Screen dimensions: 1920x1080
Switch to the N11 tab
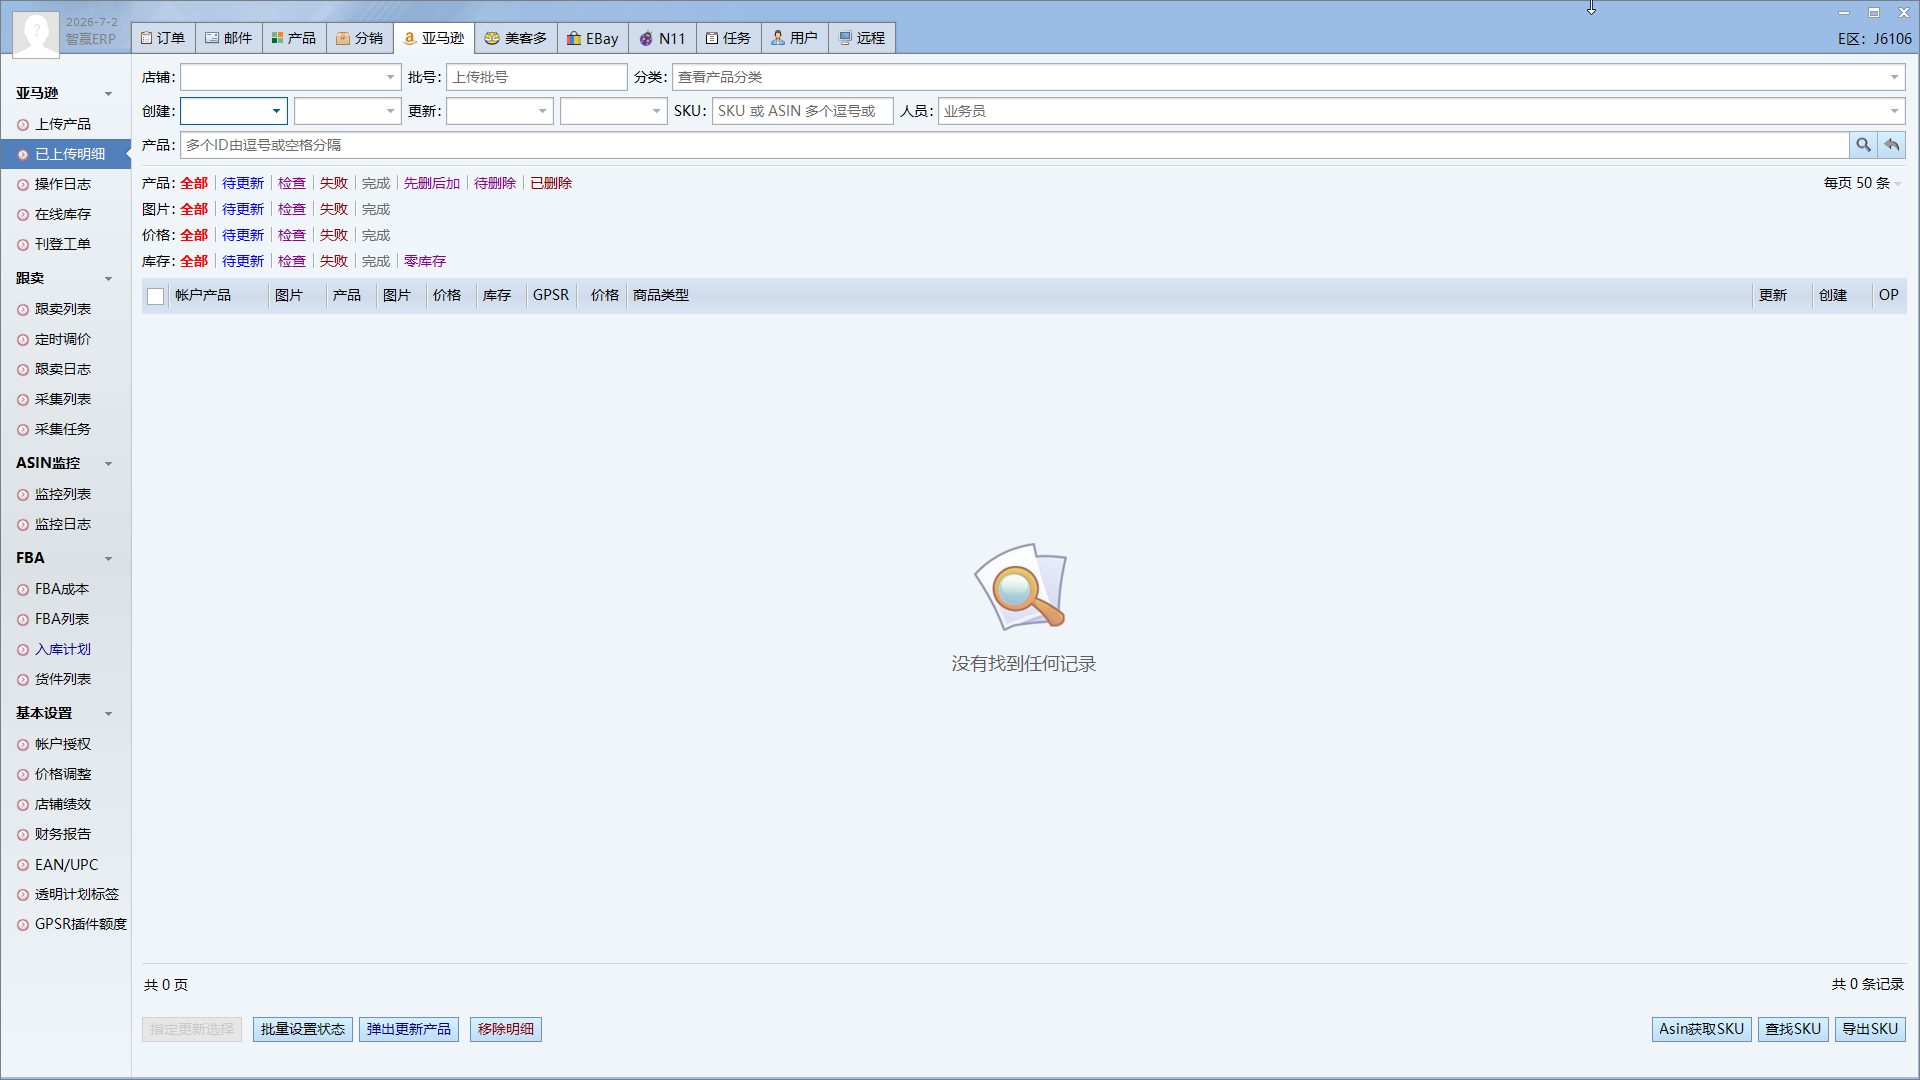(x=662, y=38)
